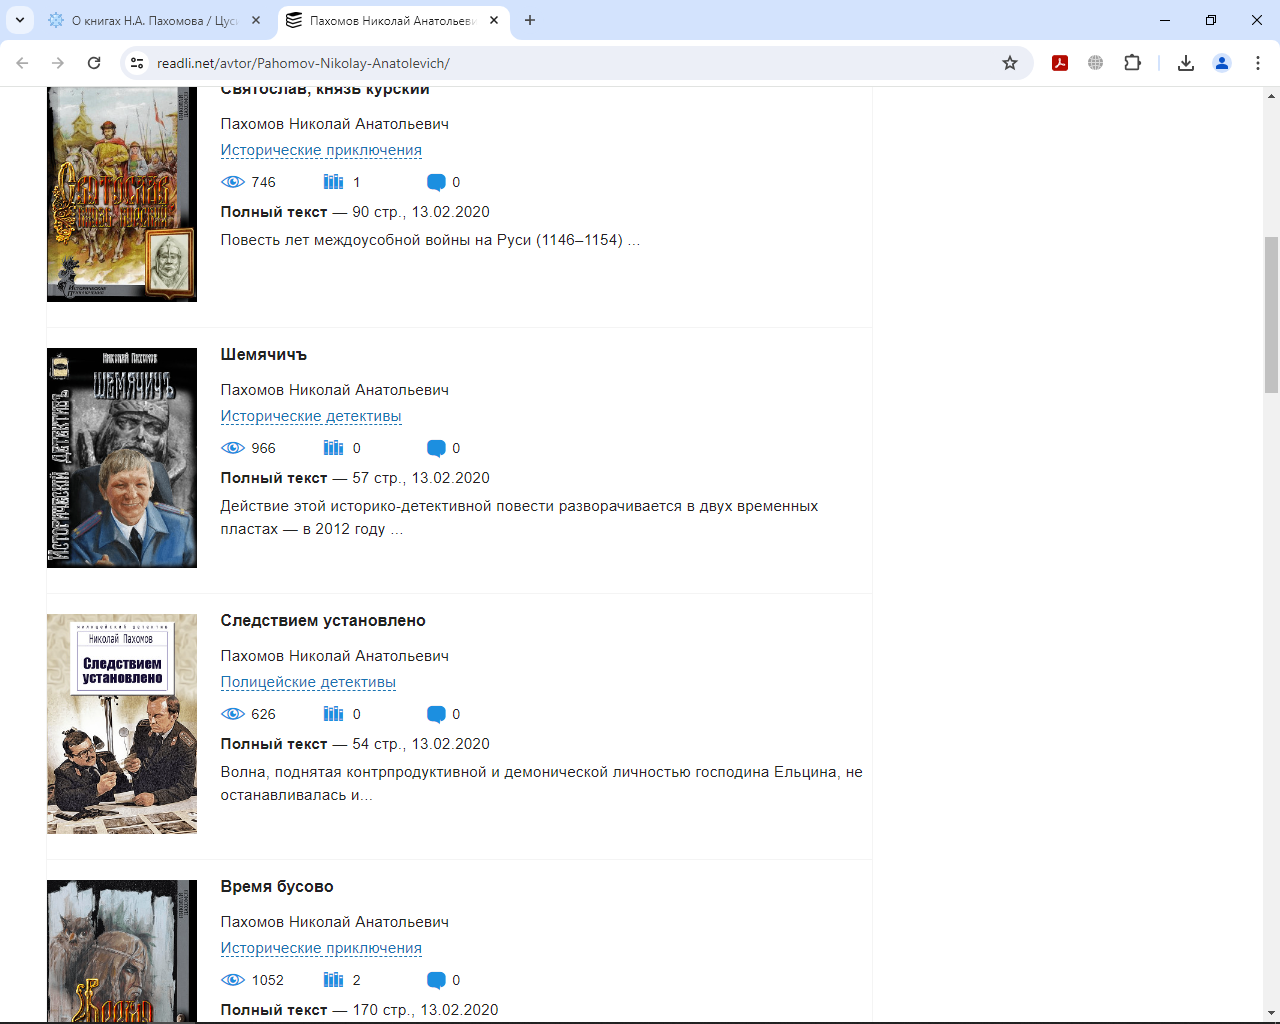Image resolution: width=1280 pixels, height=1024 pixels.
Task: Minimize the browser window
Action: (x=1165, y=20)
